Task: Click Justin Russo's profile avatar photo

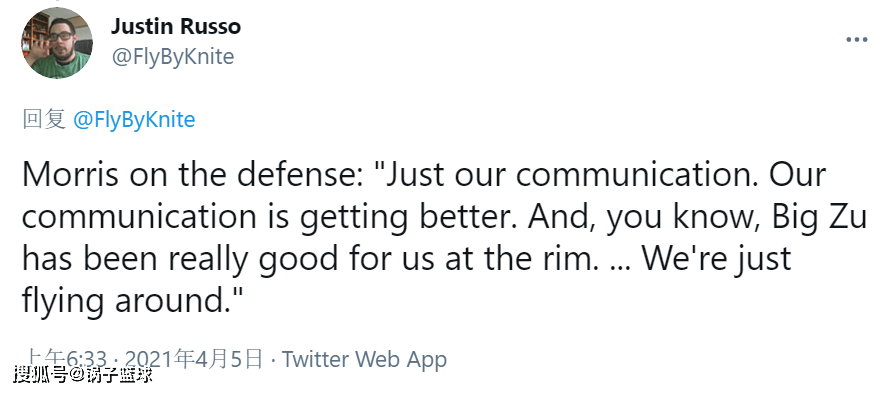Action: point(57,43)
